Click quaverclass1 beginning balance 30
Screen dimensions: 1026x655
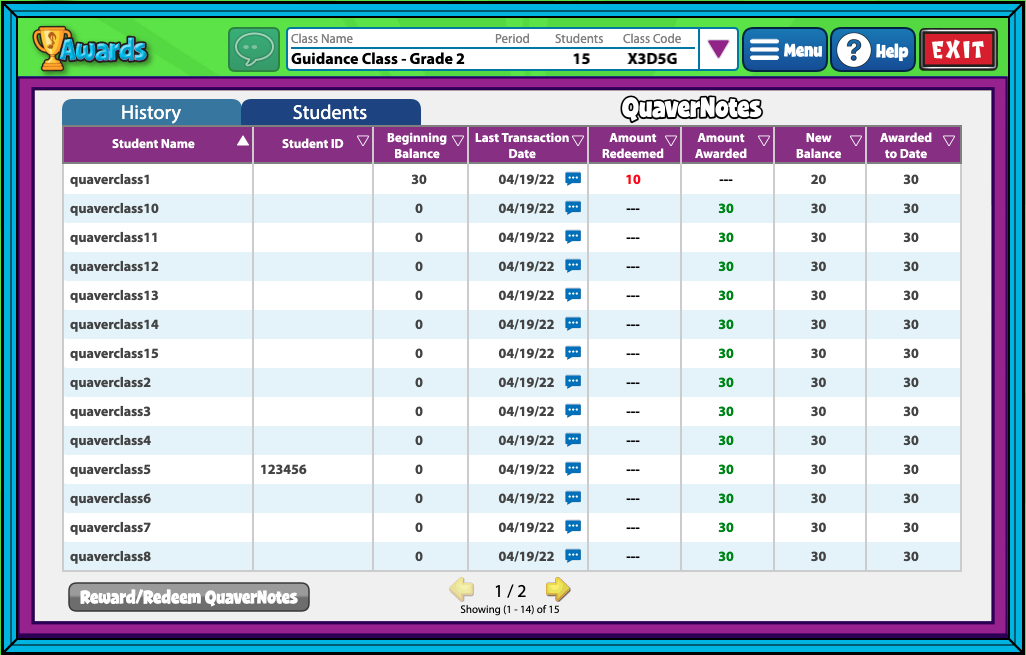click(x=419, y=179)
